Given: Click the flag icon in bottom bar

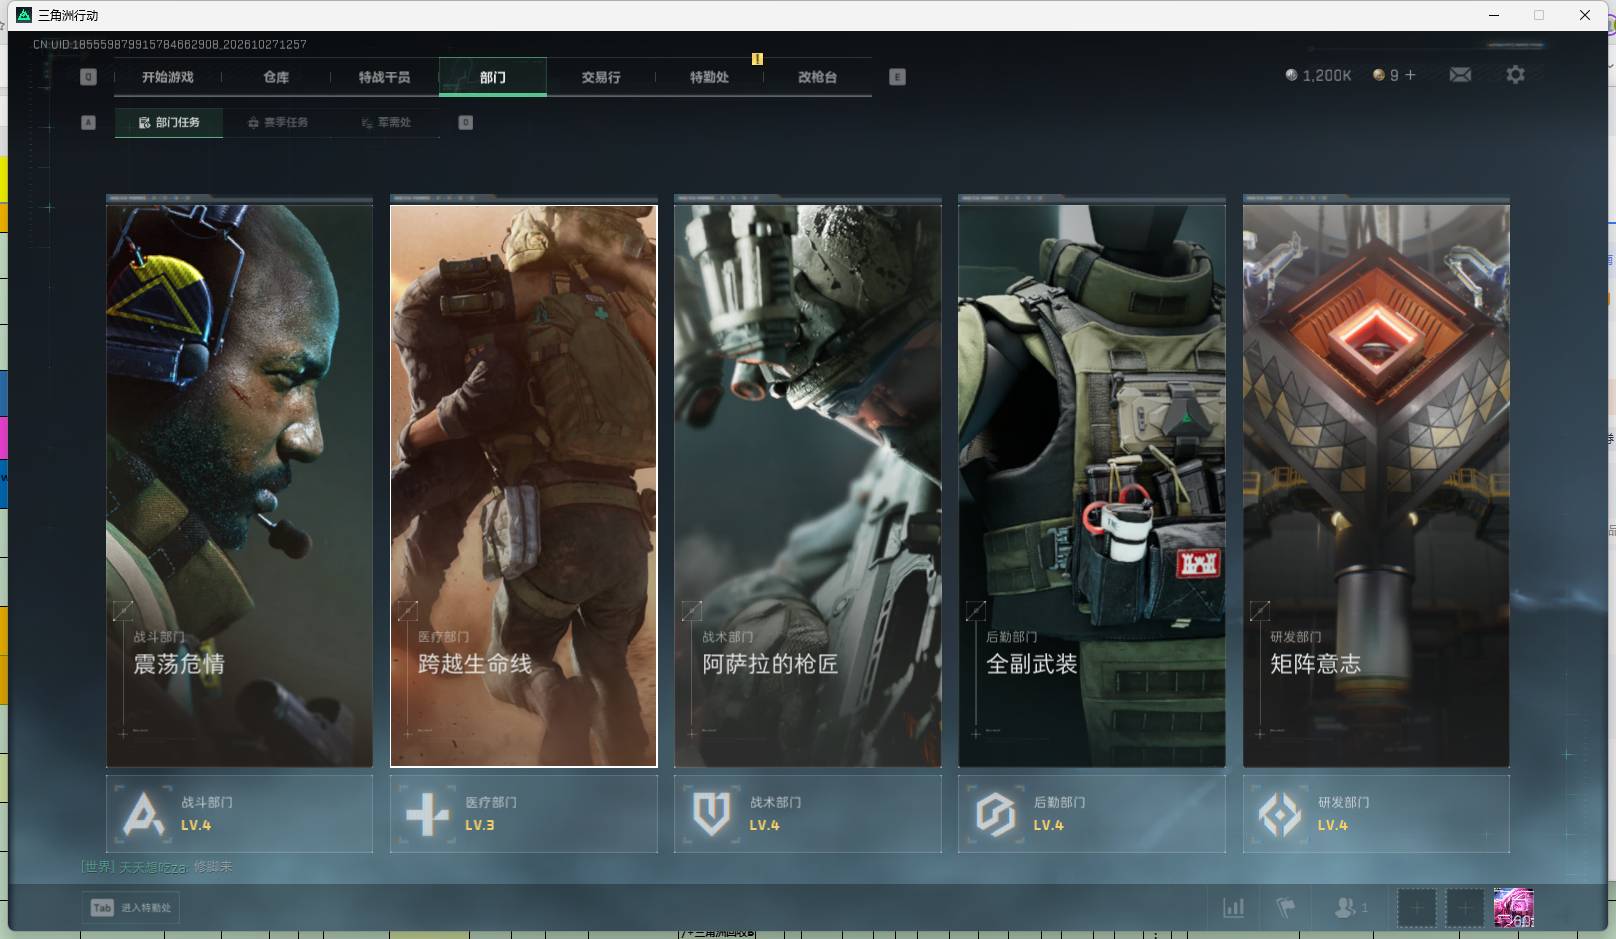Looking at the screenshot, I should coord(1286,908).
